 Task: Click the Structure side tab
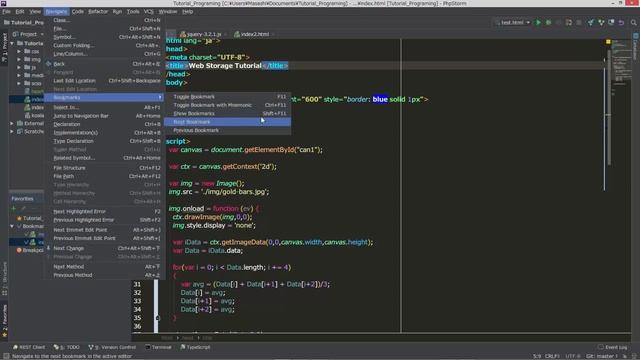point(4,278)
